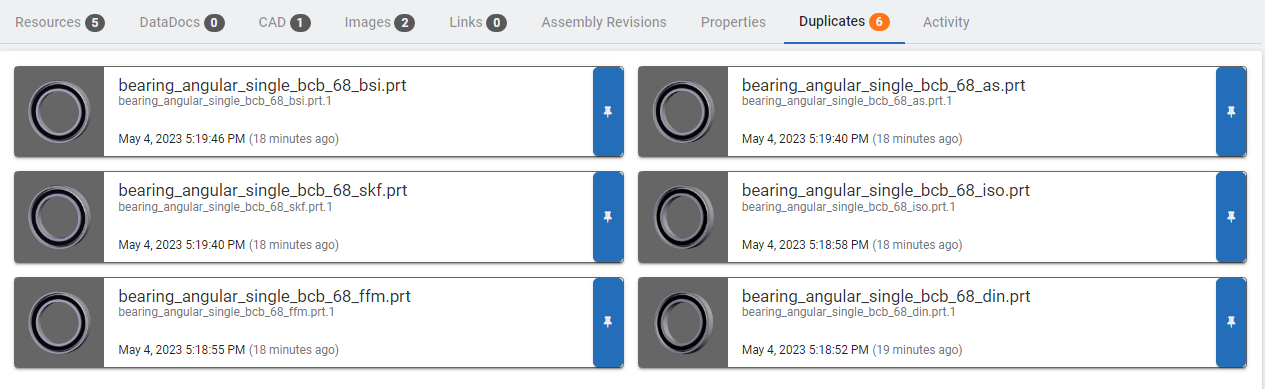Open the Resources tab

(60, 22)
